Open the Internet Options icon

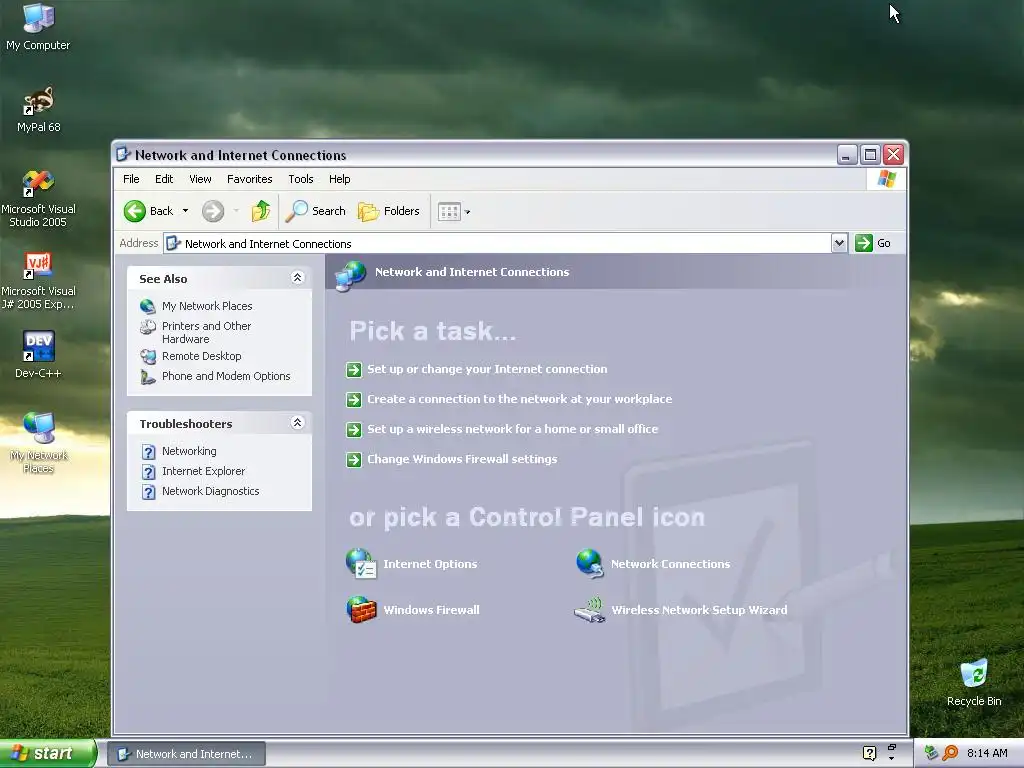360,564
